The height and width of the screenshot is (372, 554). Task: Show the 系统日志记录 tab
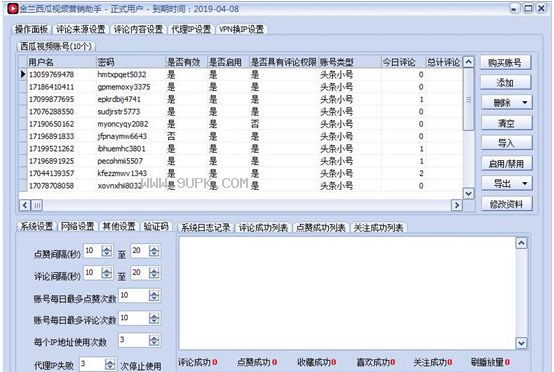click(x=205, y=228)
